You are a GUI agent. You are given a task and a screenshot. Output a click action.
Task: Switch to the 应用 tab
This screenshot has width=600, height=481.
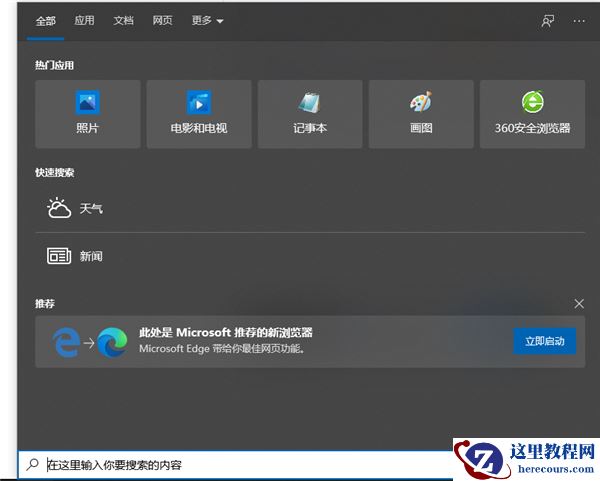click(x=84, y=20)
